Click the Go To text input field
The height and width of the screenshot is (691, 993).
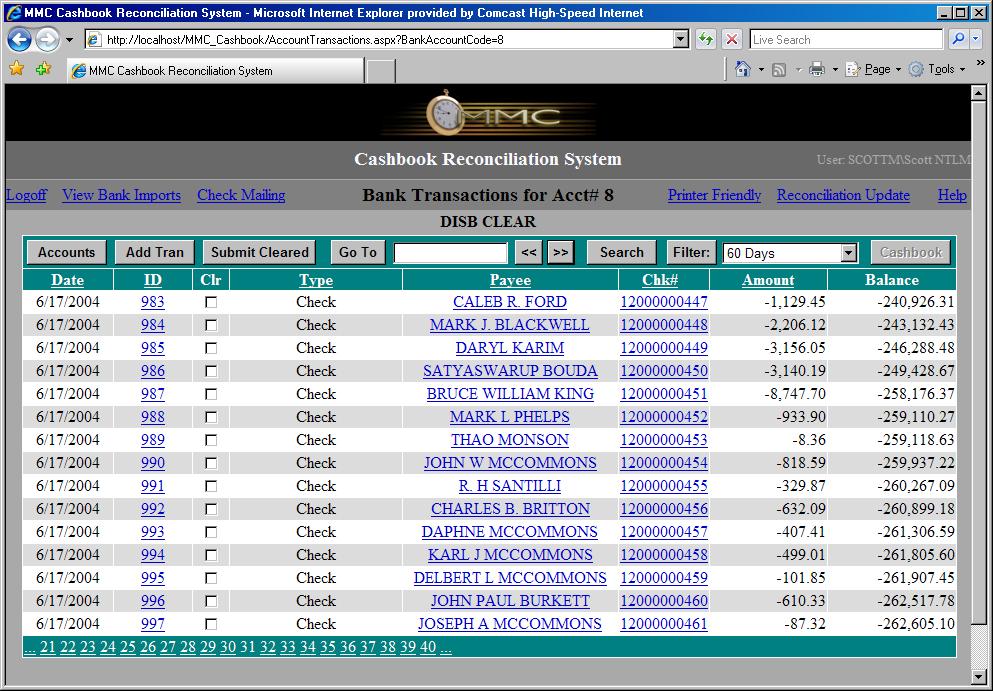click(x=451, y=253)
